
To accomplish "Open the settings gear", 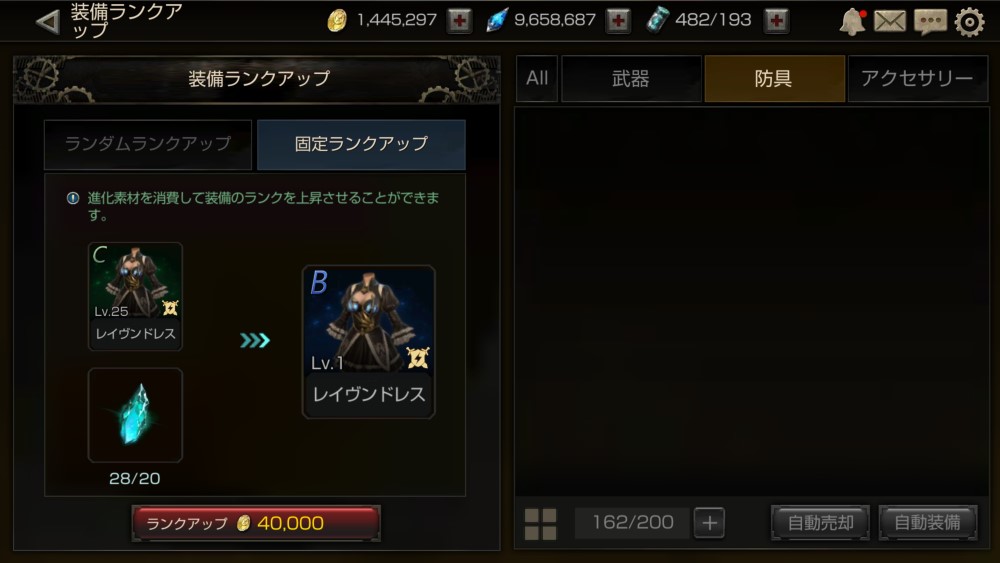I will tap(969, 22).
